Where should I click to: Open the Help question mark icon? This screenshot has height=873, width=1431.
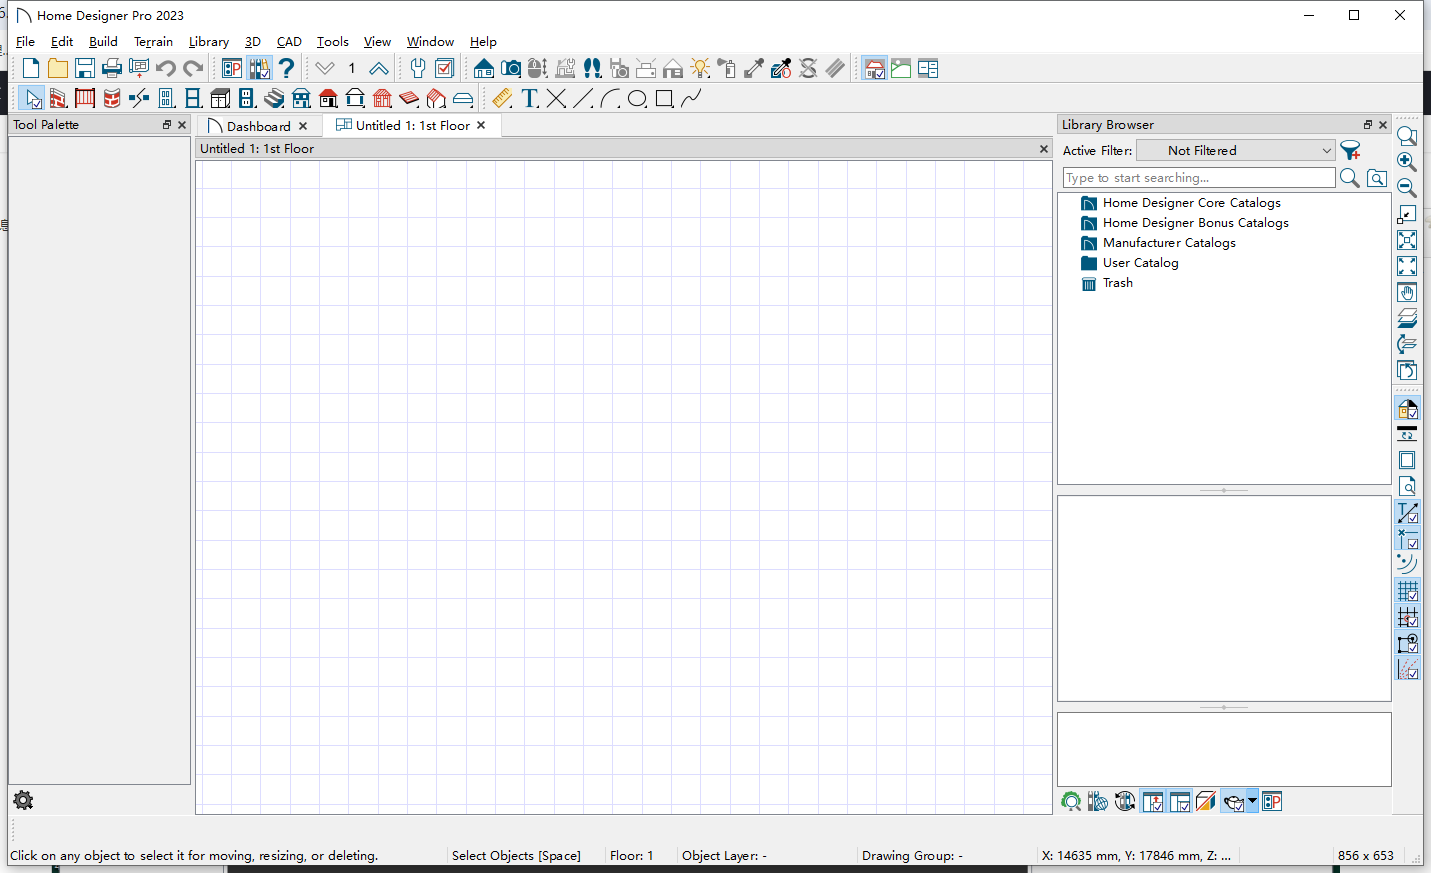(287, 68)
